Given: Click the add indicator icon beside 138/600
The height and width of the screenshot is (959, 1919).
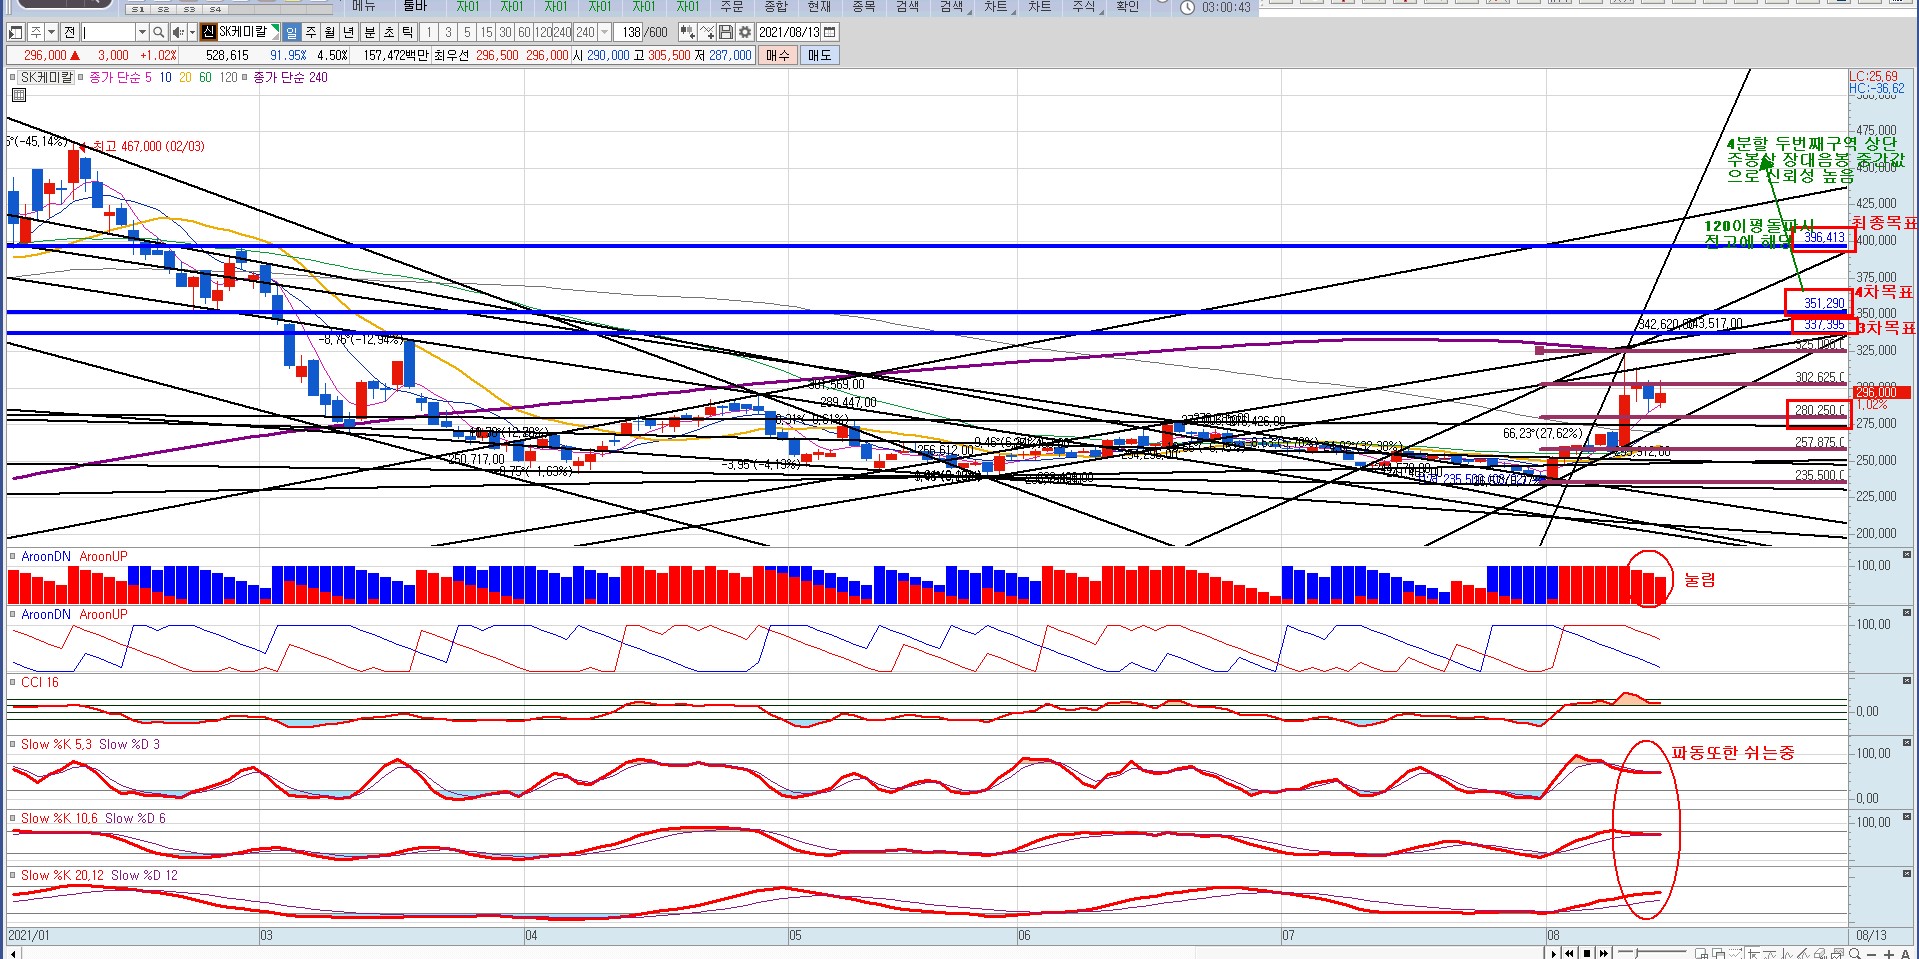Looking at the screenshot, I should click(x=687, y=32).
